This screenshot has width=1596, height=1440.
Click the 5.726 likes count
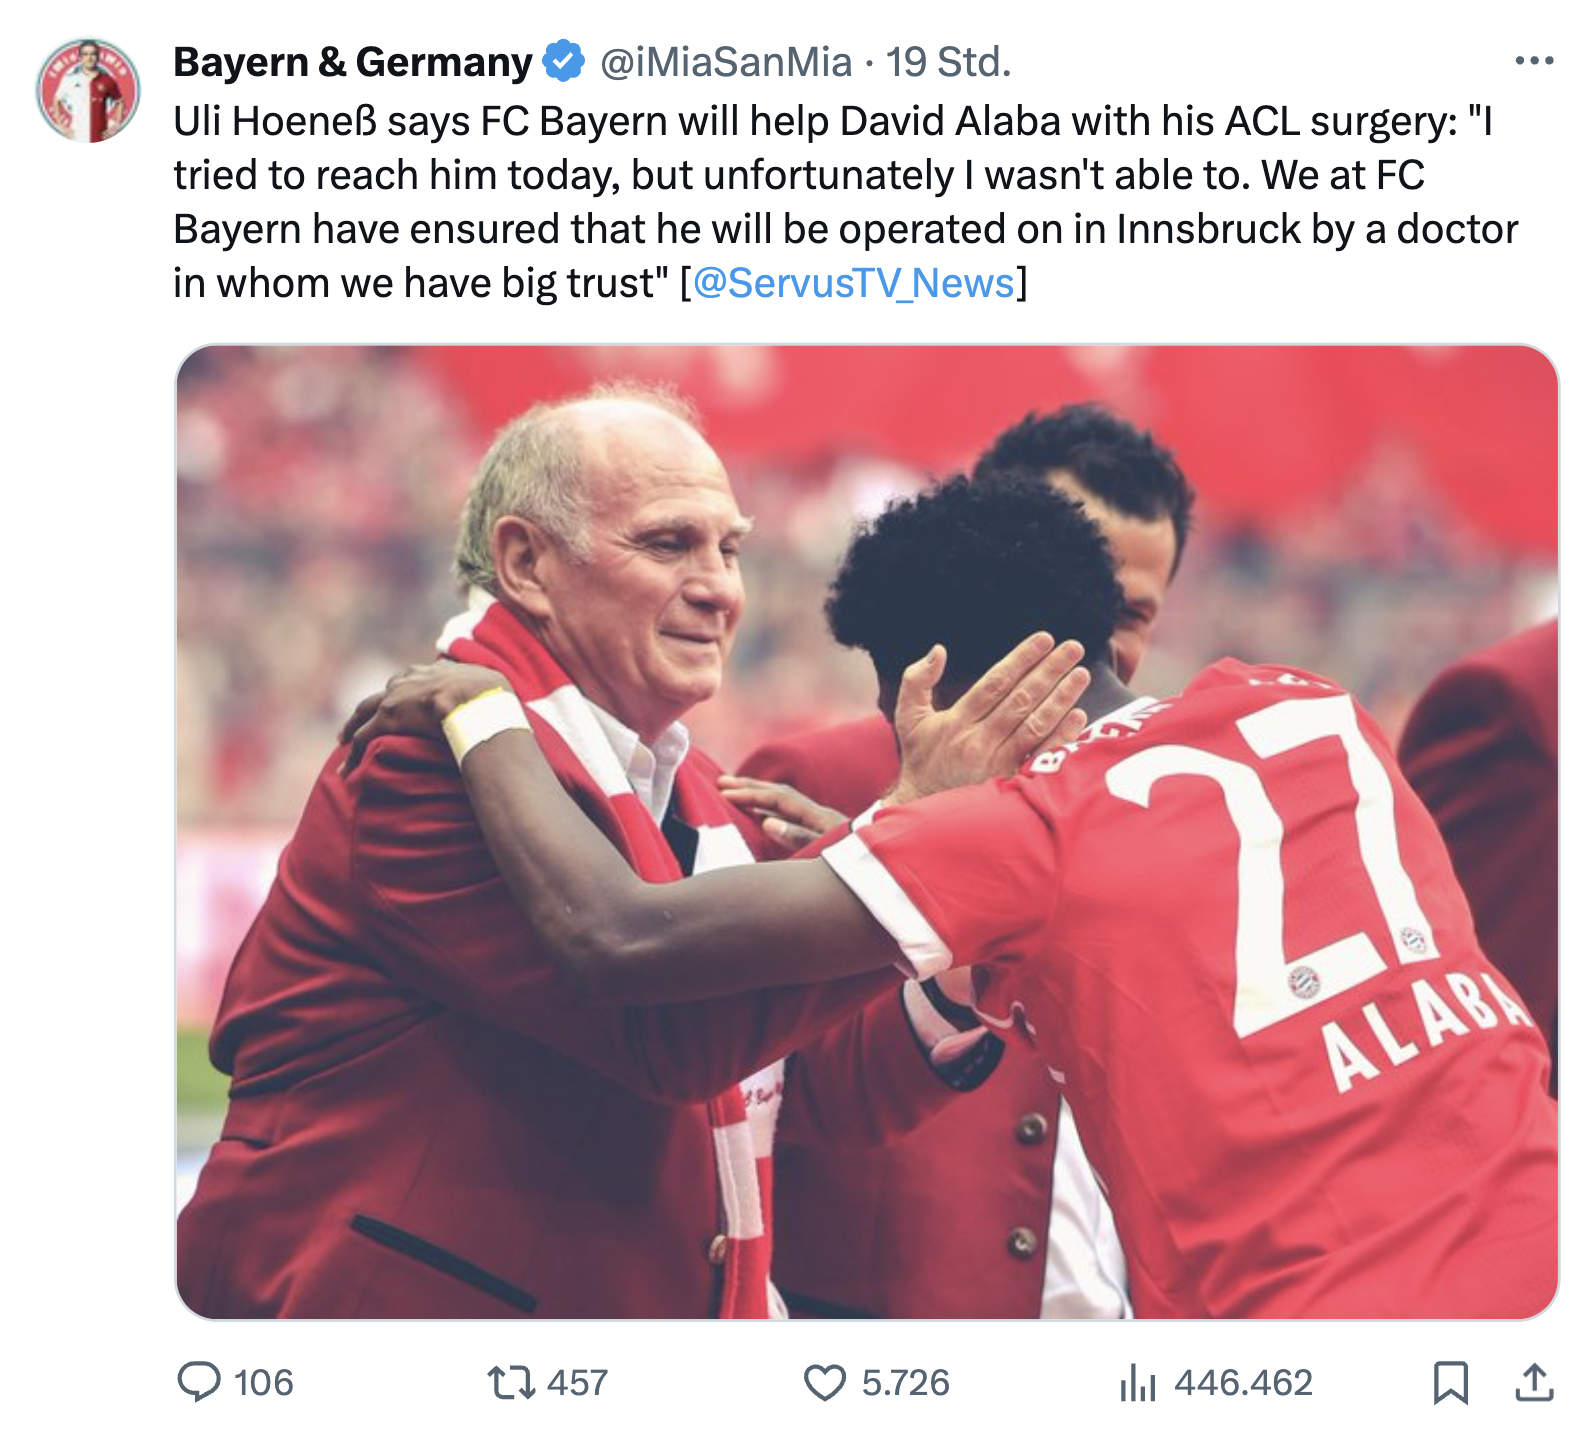pyautogui.click(x=905, y=1383)
